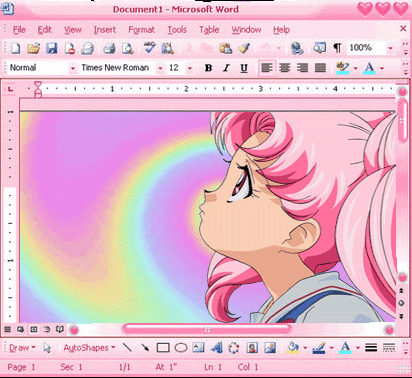Toggle Show/Hide paragraph marks
412x378 pixels.
[x=337, y=49]
